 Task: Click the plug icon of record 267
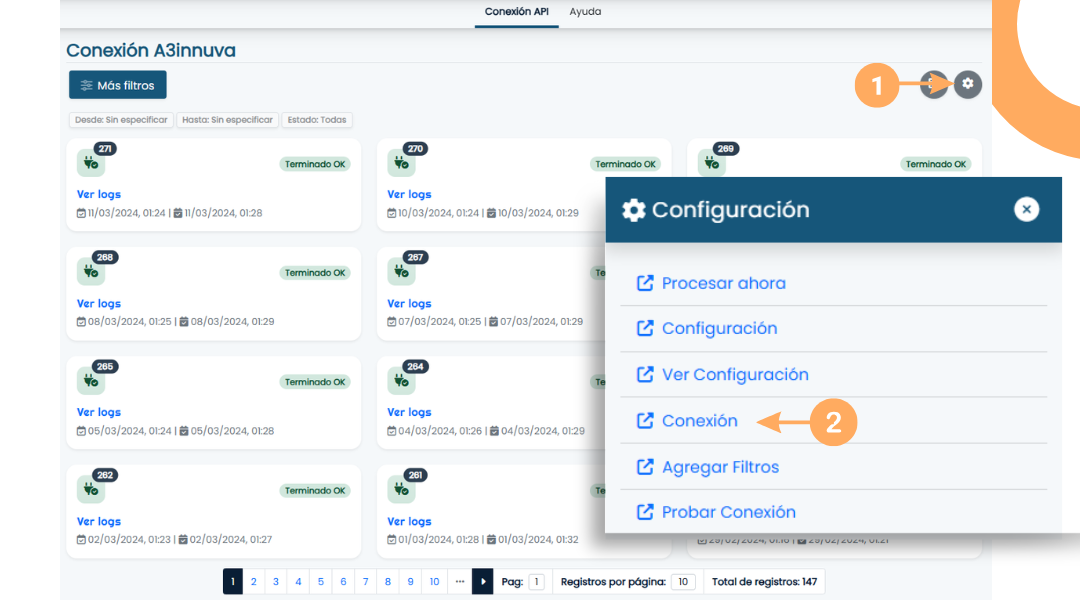402,272
